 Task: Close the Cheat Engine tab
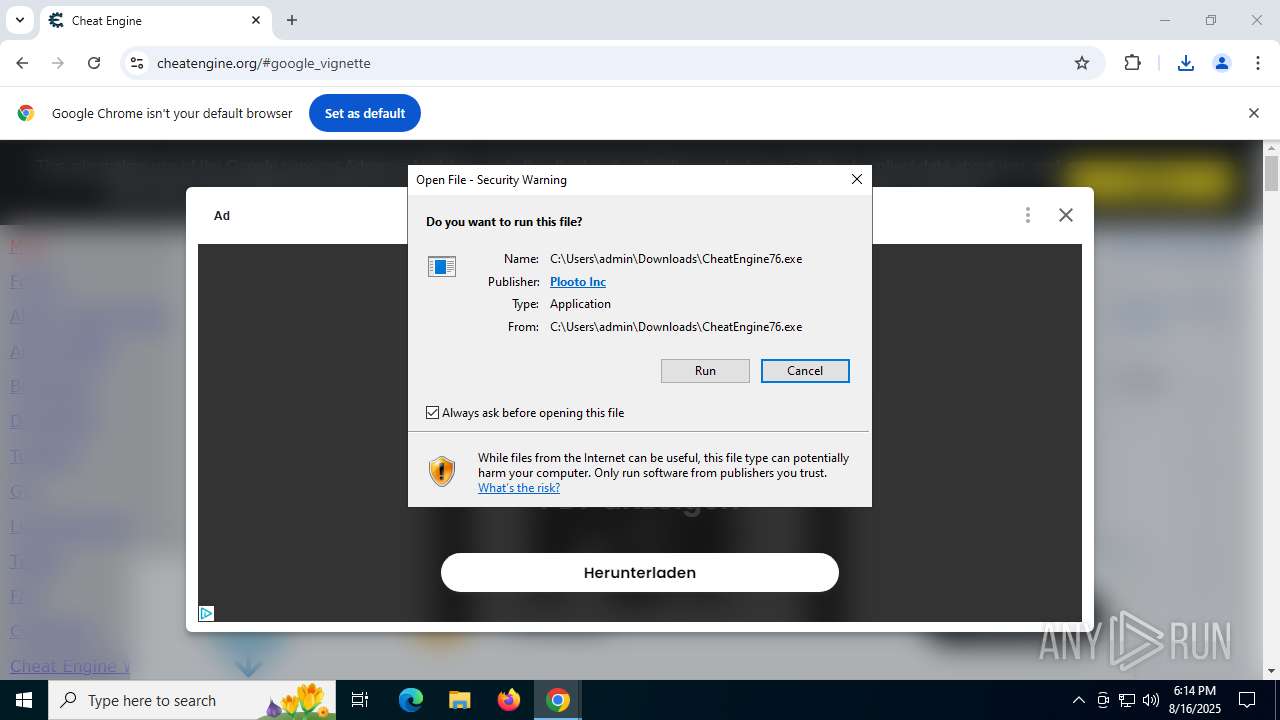tap(256, 20)
